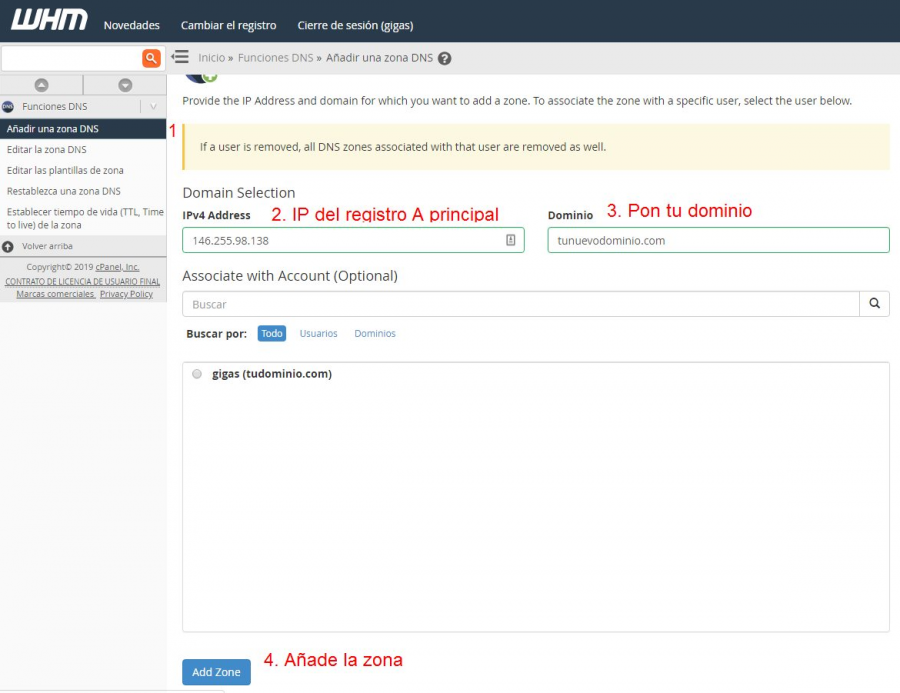Collapse the Funciones DNS section chevron

tap(153, 106)
